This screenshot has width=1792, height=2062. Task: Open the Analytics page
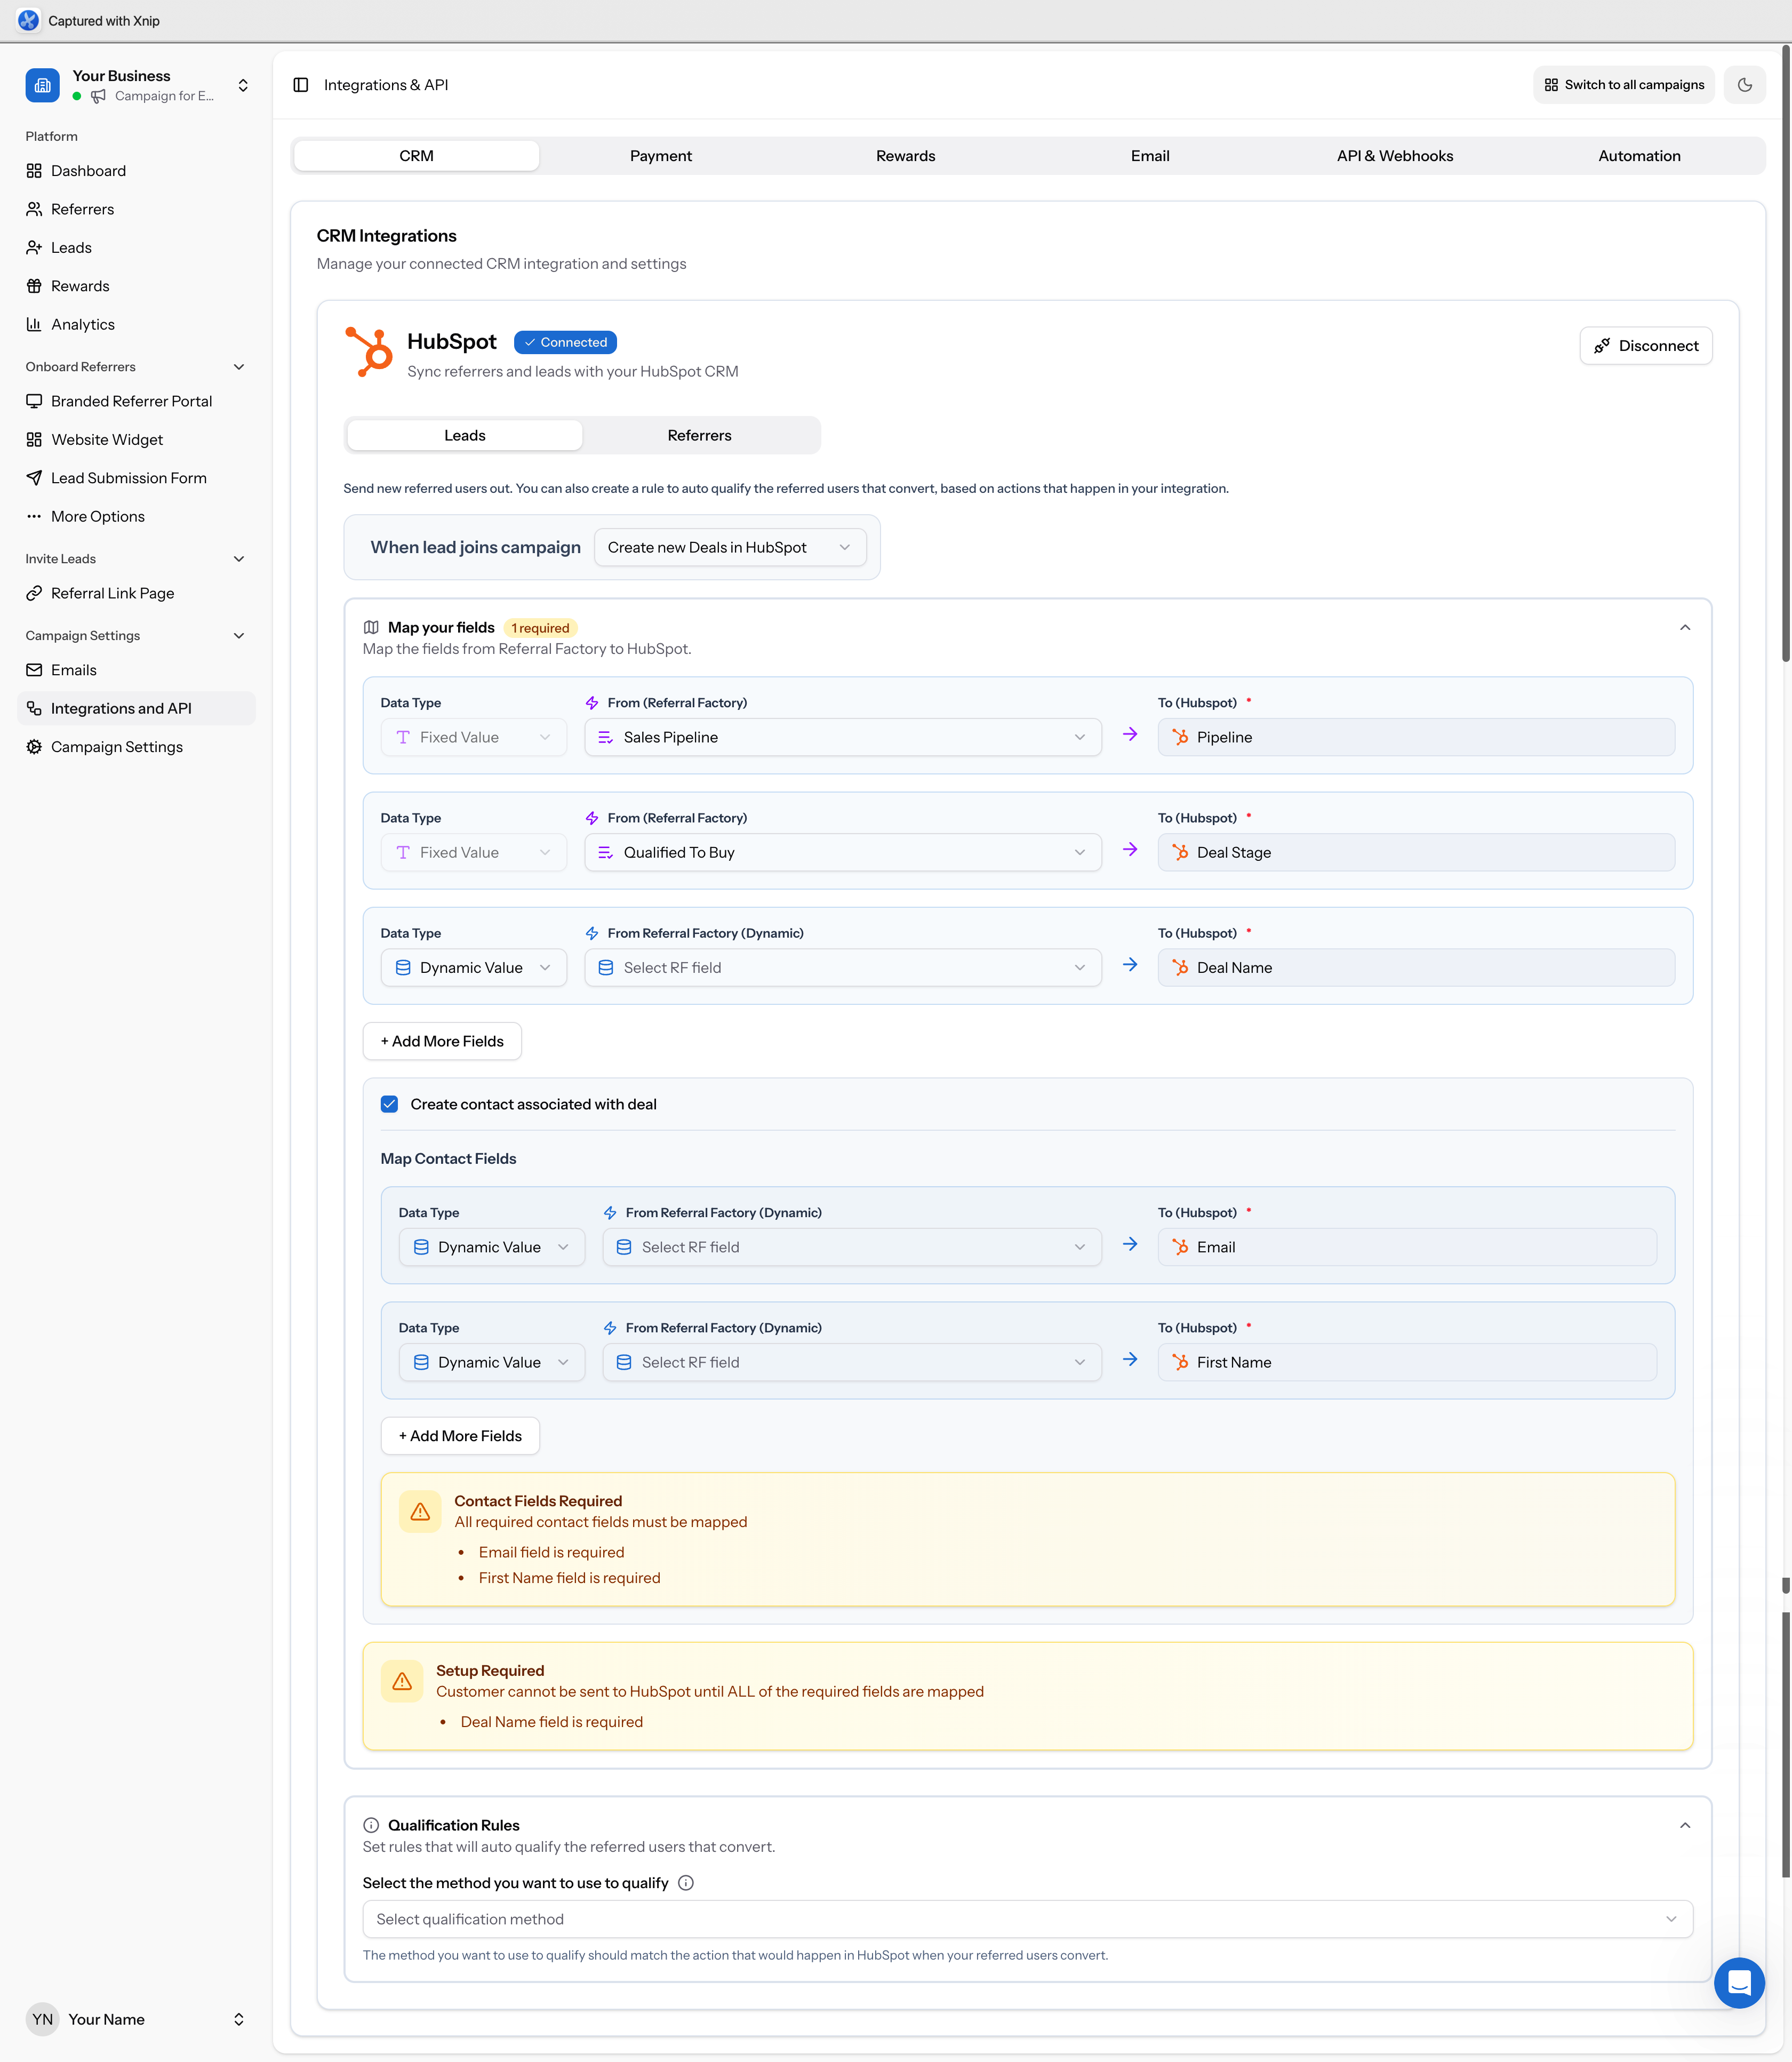coord(83,324)
